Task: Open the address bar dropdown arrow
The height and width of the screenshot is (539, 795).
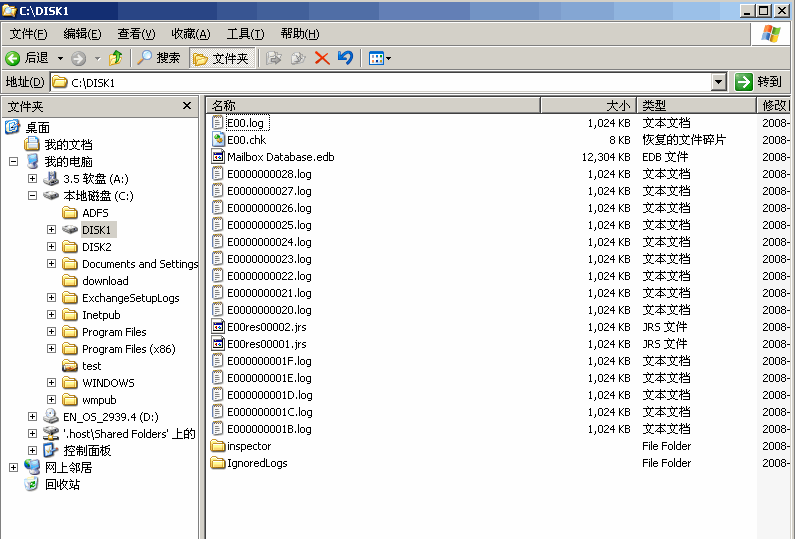Action: tap(718, 82)
